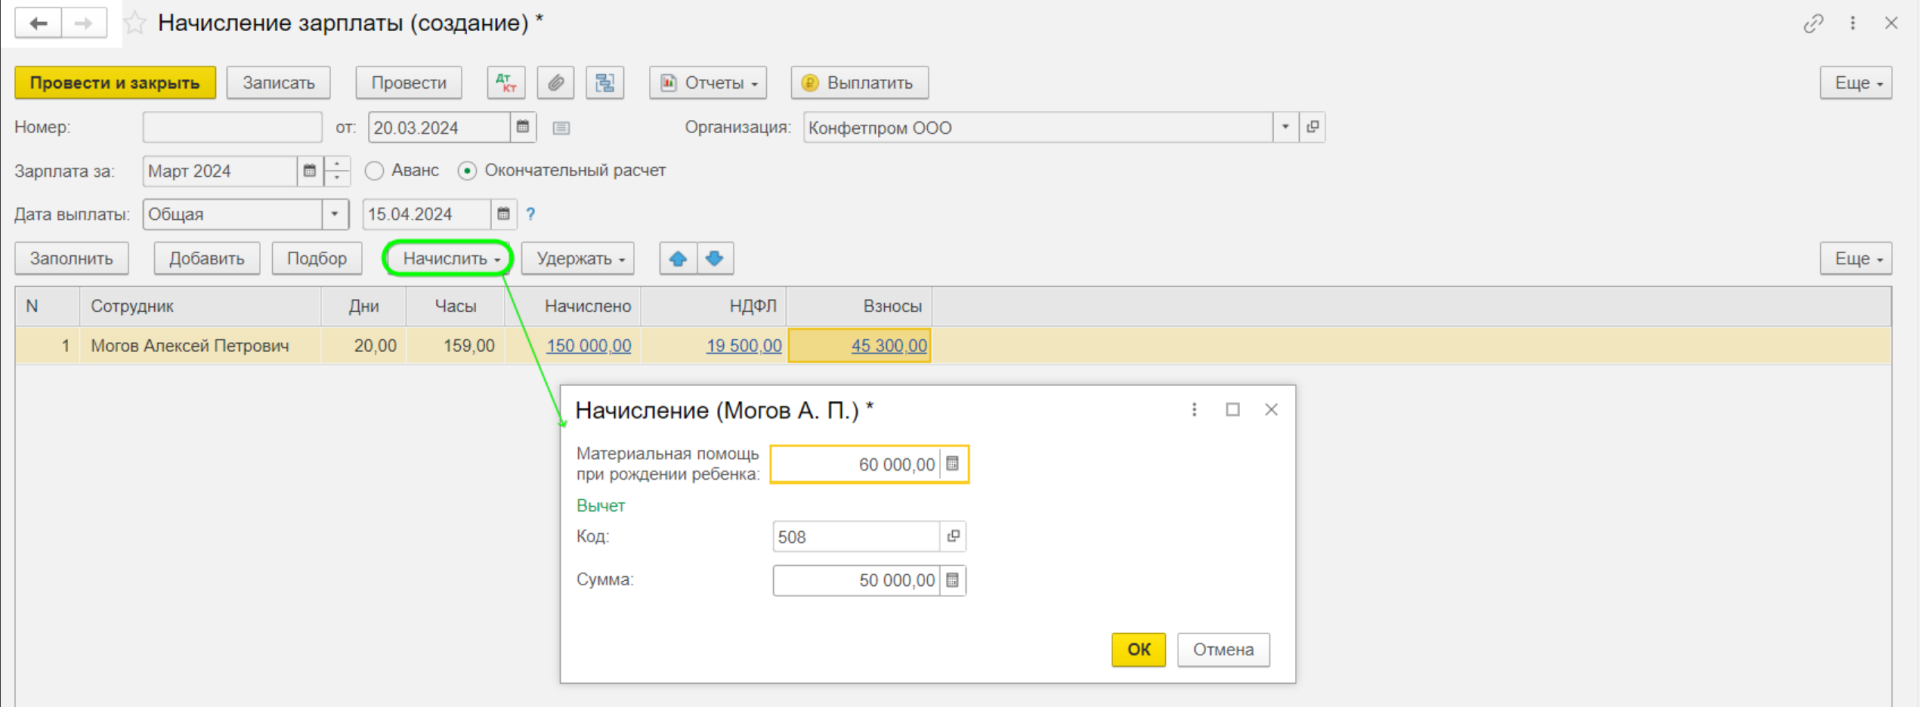Viewport: 1920px width, 707px height.
Task: Open calendar for payment date 15.04.2024
Action: coord(504,214)
